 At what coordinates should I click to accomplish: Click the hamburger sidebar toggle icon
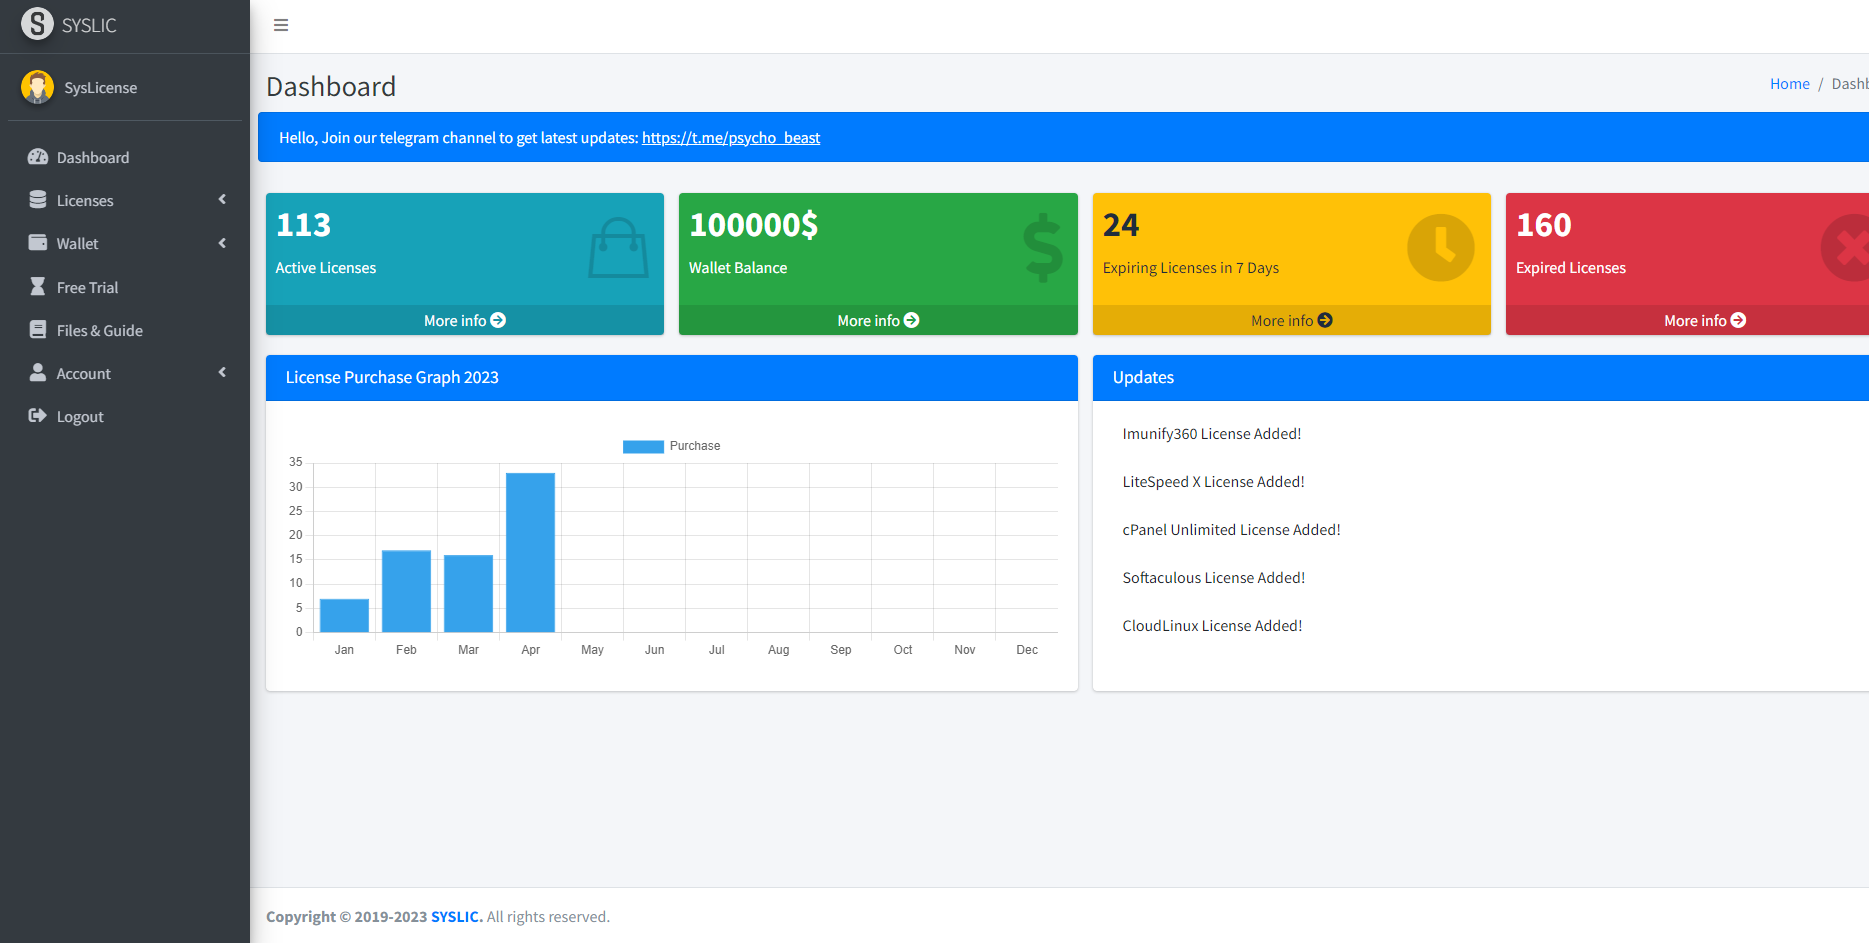click(x=281, y=25)
